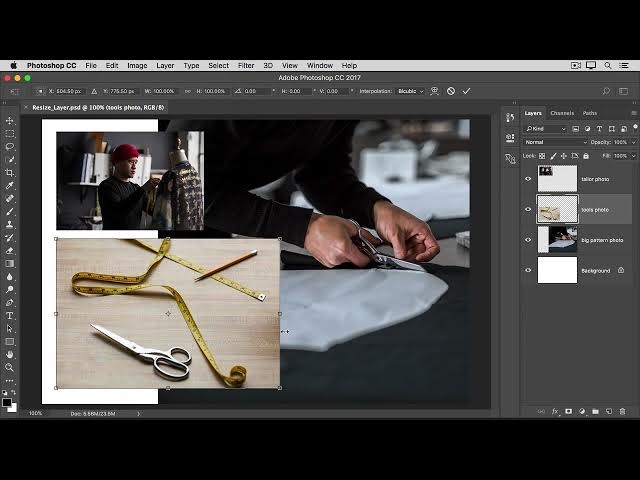Toggle visibility of big pattern photo layer

(x=528, y=240)
